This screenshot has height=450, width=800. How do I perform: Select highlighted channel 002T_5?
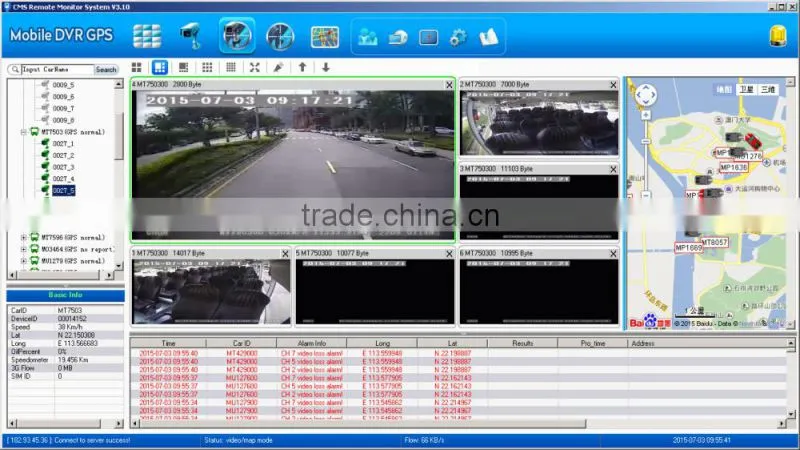pos(63,191)
